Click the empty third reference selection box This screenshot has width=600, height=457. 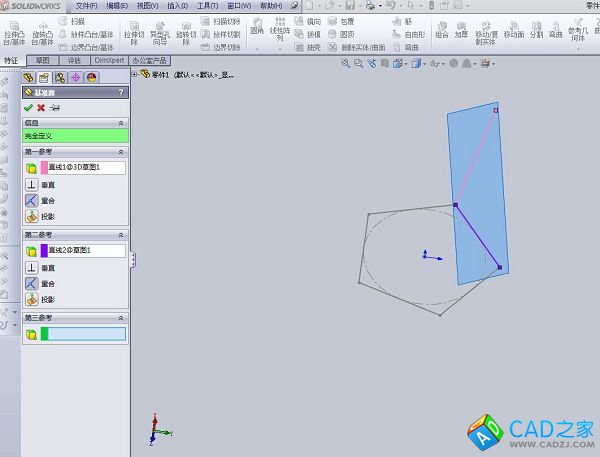click(x=87, y=333)
